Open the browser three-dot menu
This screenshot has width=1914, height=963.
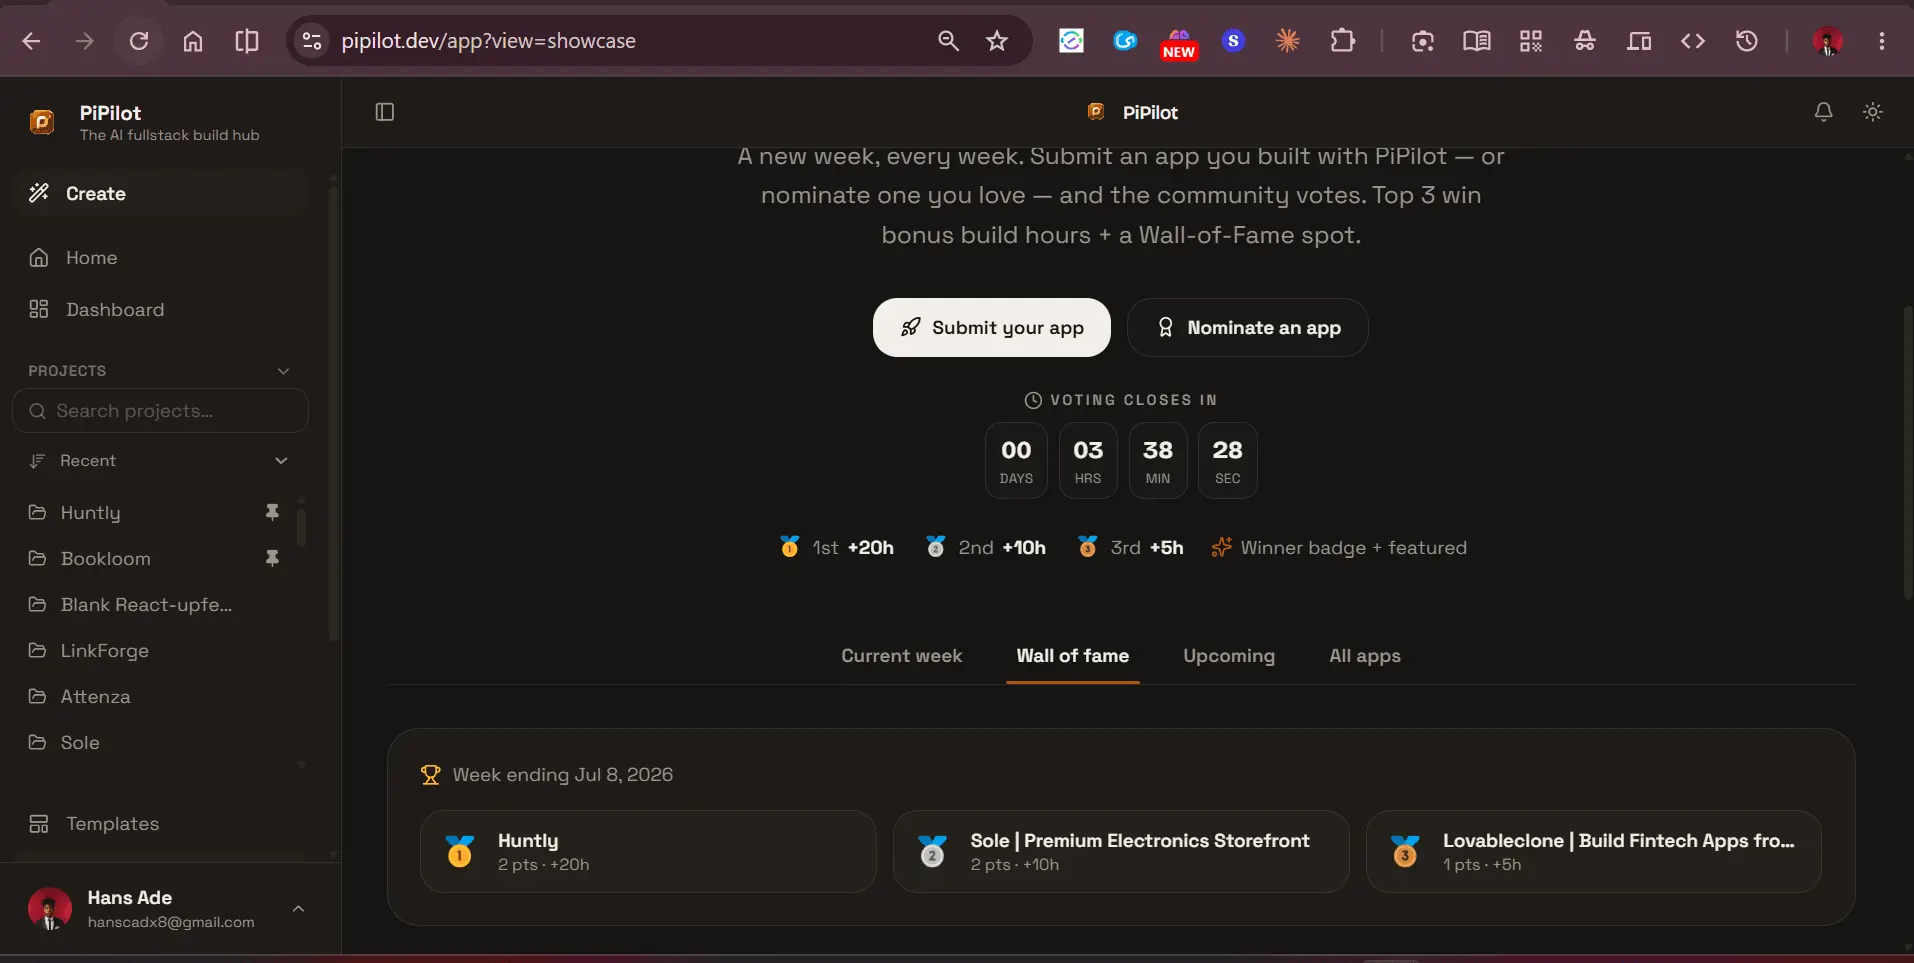[1882, 41]
